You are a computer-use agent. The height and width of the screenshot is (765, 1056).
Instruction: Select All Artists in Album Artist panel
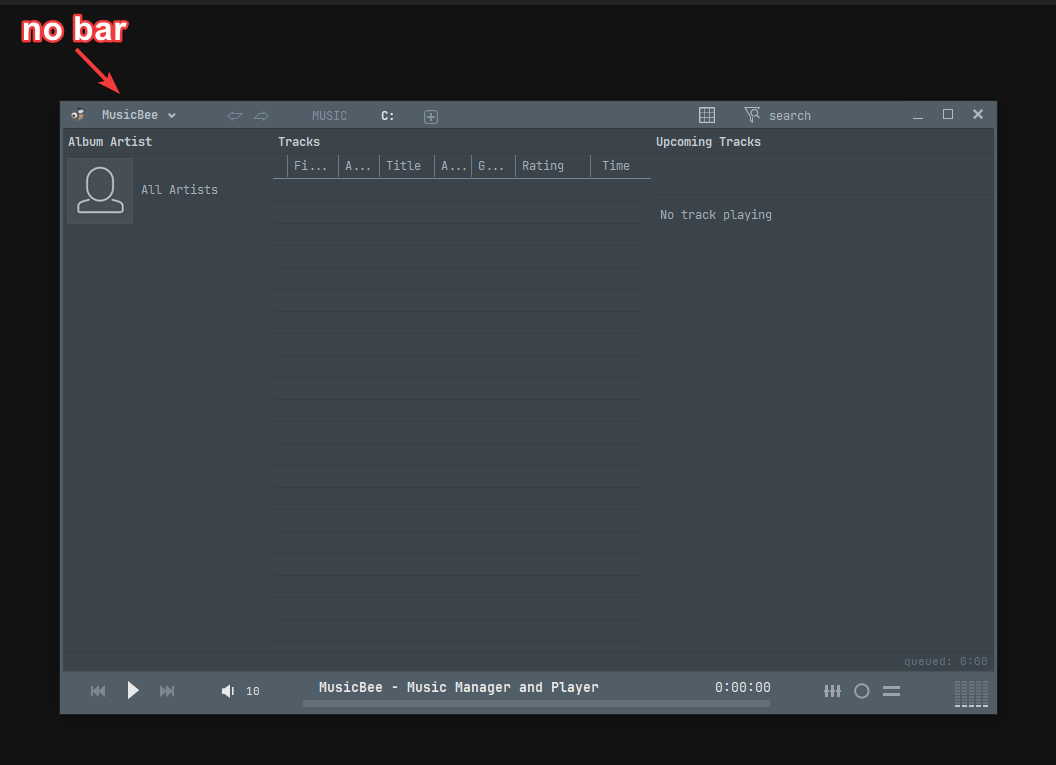[179, 190]
